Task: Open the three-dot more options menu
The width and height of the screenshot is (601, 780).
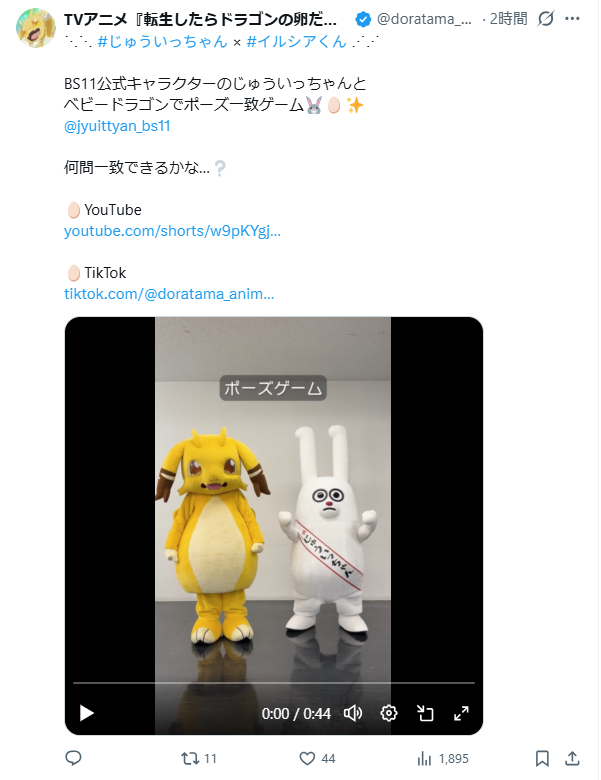Action: coord(572,19)
